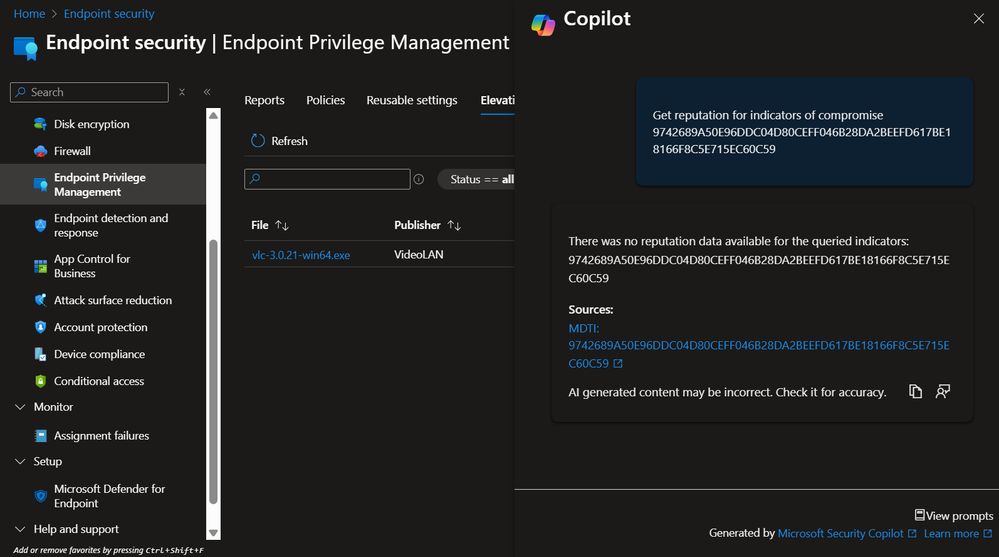Go to Endpoint security breadcrumb

[x=109, y=13]
